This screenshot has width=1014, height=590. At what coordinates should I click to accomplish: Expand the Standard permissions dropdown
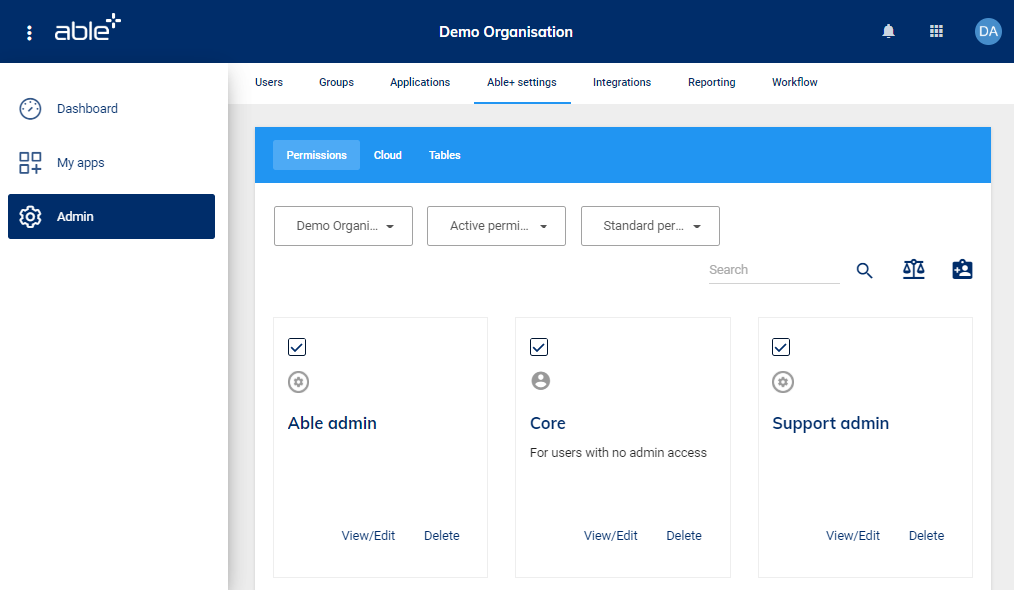pos(650,226)
